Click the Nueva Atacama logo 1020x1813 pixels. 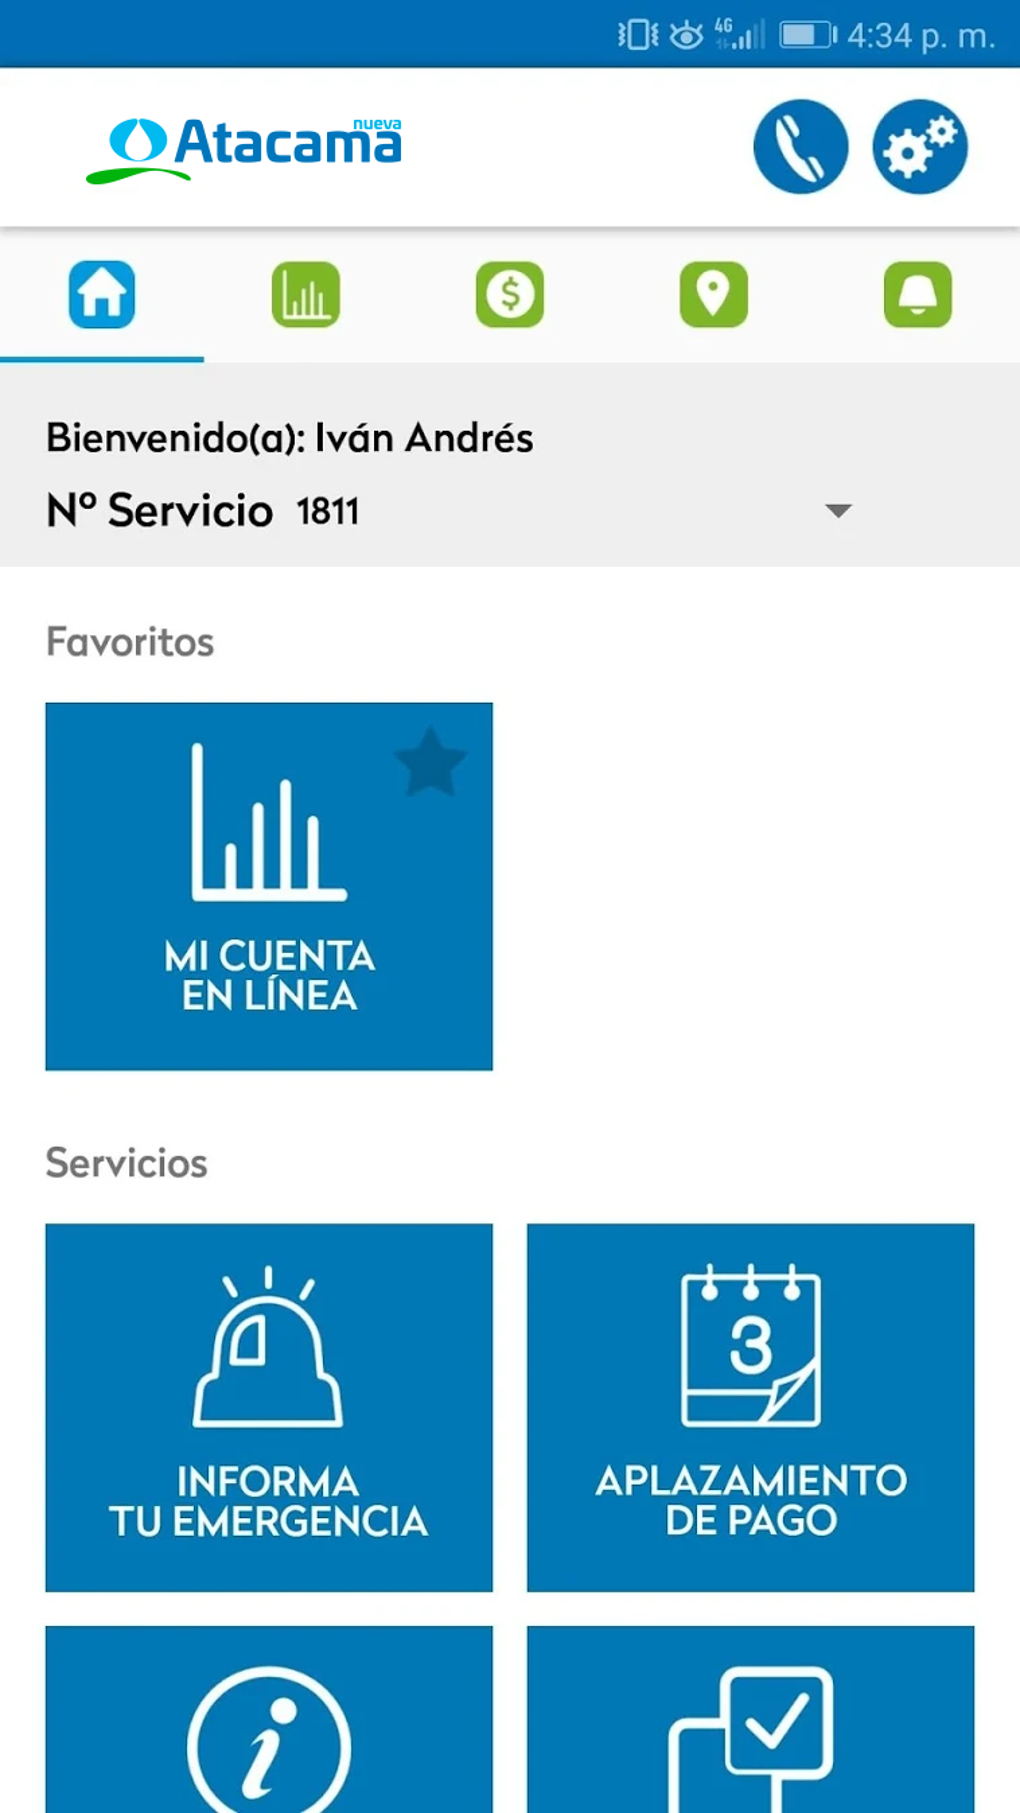point(245,148)
